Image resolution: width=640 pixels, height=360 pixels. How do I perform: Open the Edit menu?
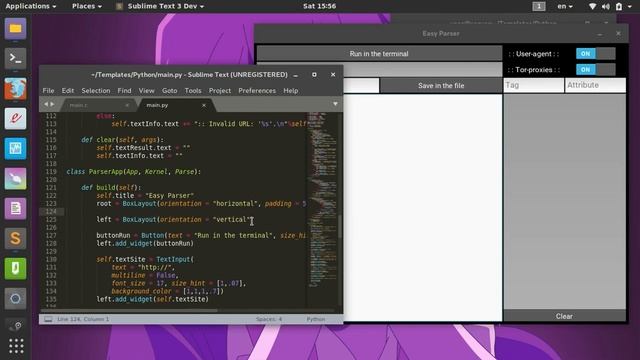pos(68,91)
